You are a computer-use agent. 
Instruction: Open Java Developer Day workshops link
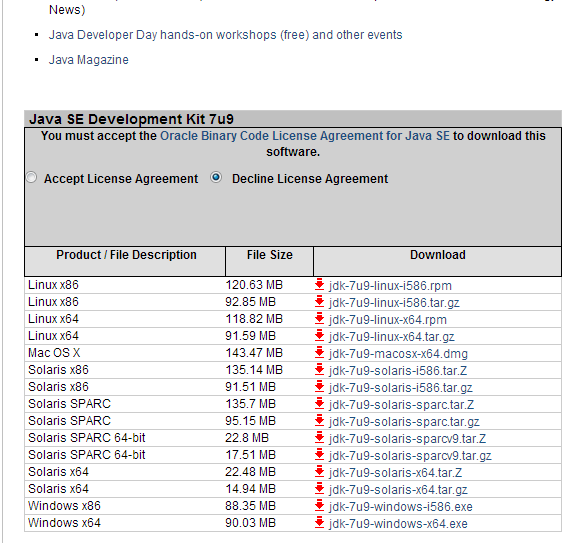(226, 35)
